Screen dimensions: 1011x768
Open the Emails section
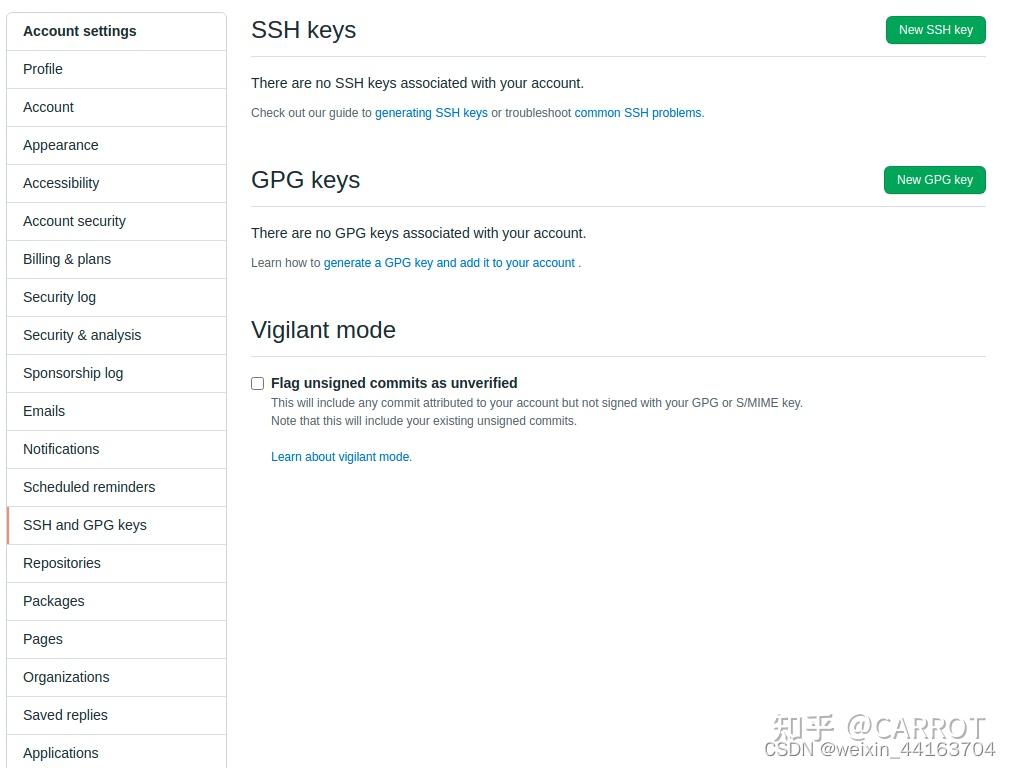click(x=44, y=411)
